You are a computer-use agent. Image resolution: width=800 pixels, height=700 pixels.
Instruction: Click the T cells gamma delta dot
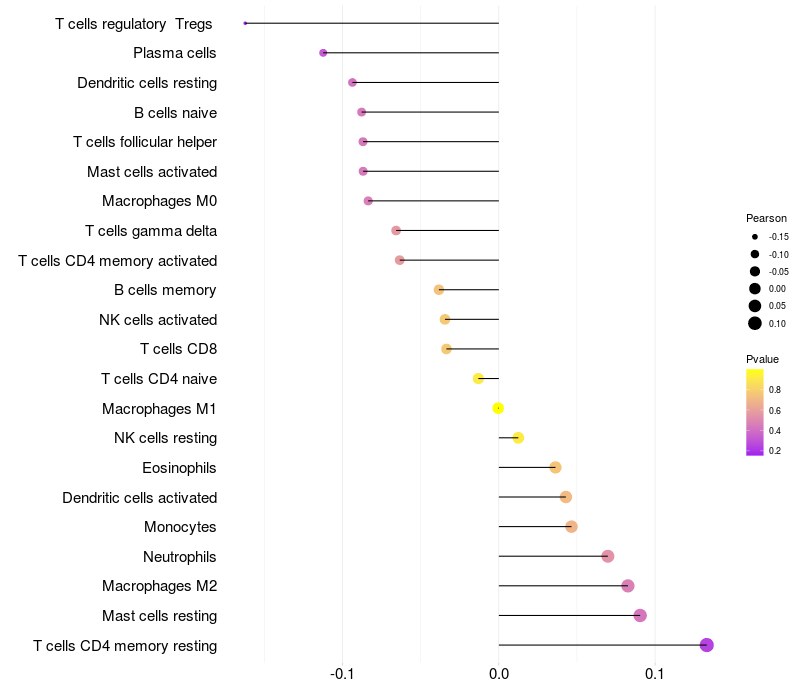396,231
